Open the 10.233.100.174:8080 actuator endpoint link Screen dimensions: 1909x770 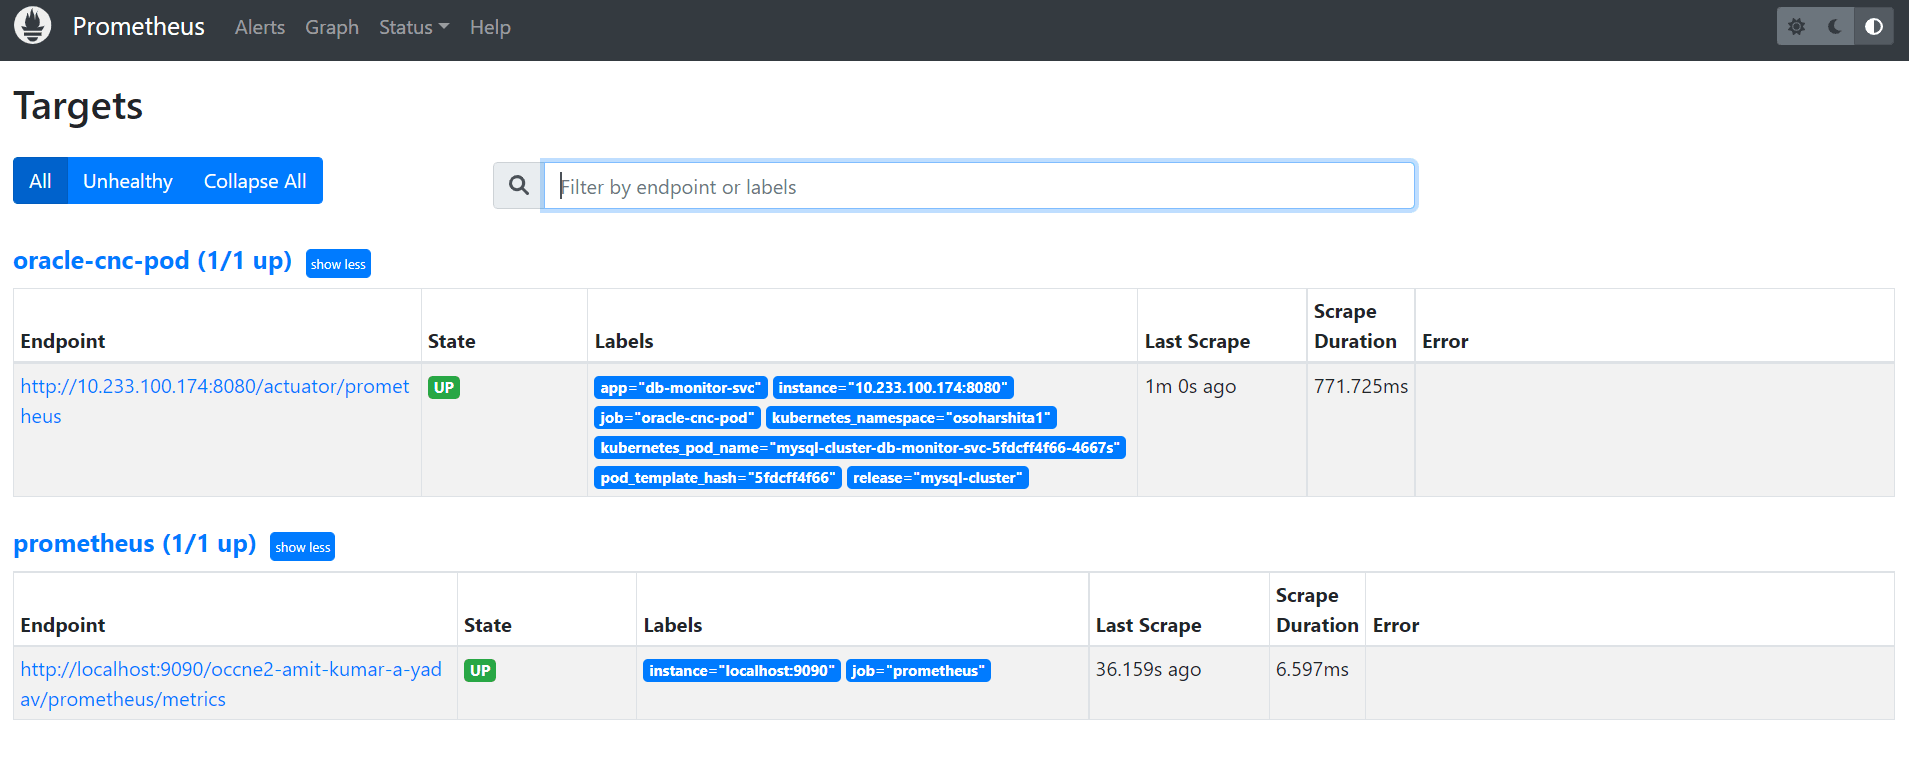coord(215,401)
